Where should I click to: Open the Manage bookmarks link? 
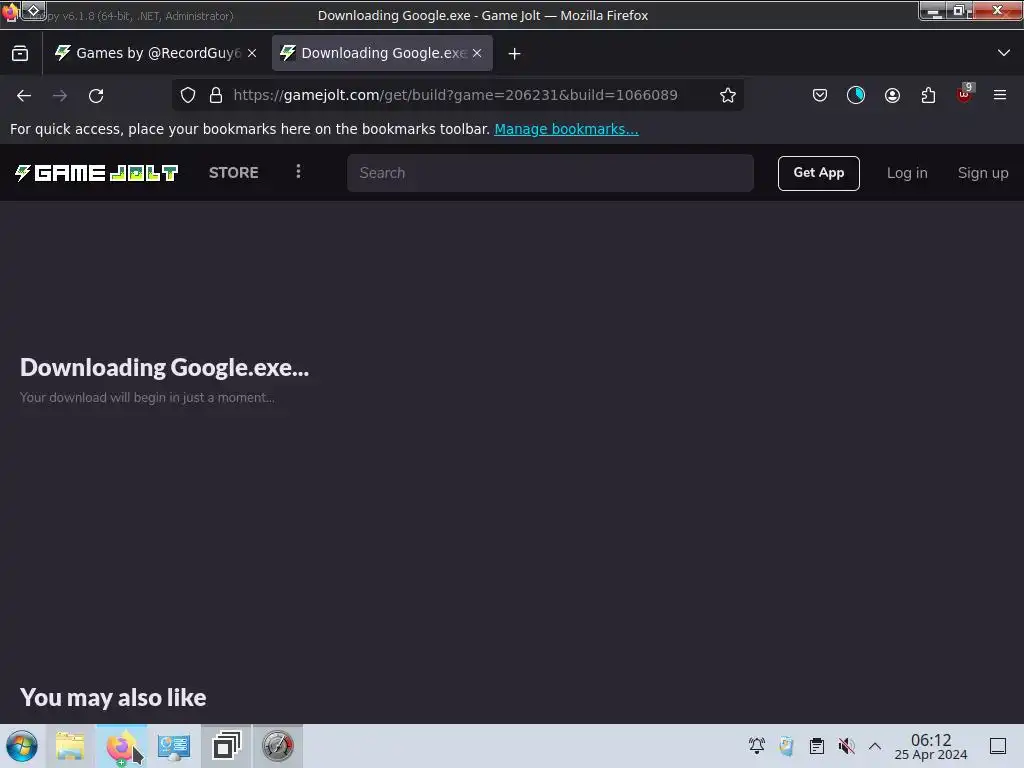tap(566, 129)
